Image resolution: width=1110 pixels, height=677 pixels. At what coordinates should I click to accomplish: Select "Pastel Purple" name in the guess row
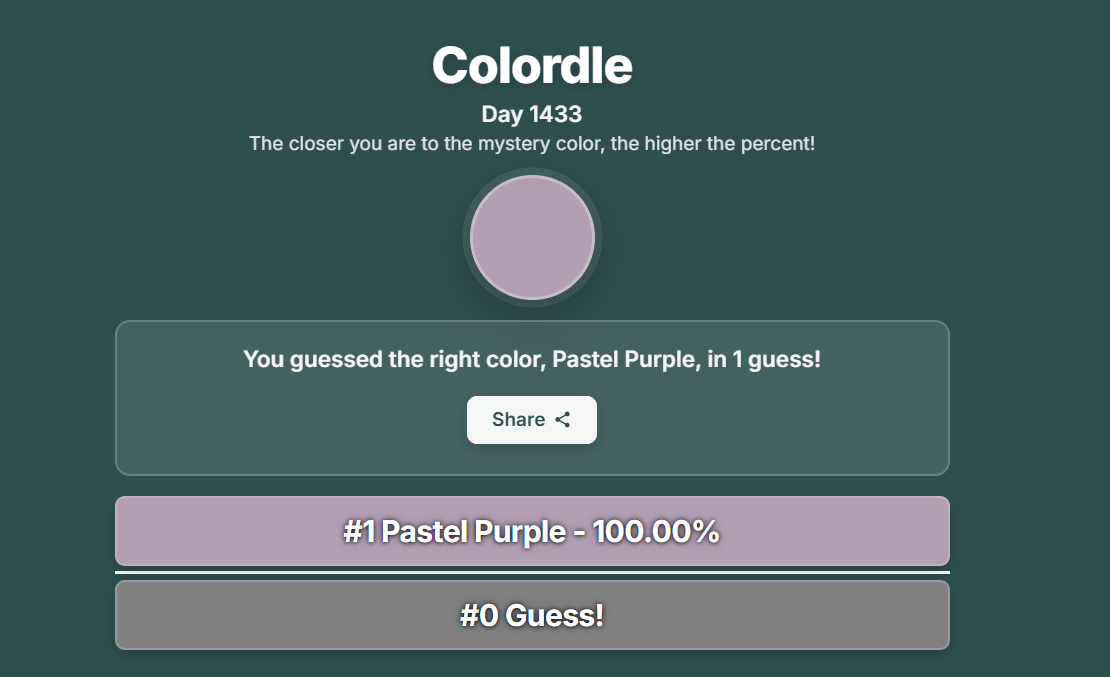(474, 532)
